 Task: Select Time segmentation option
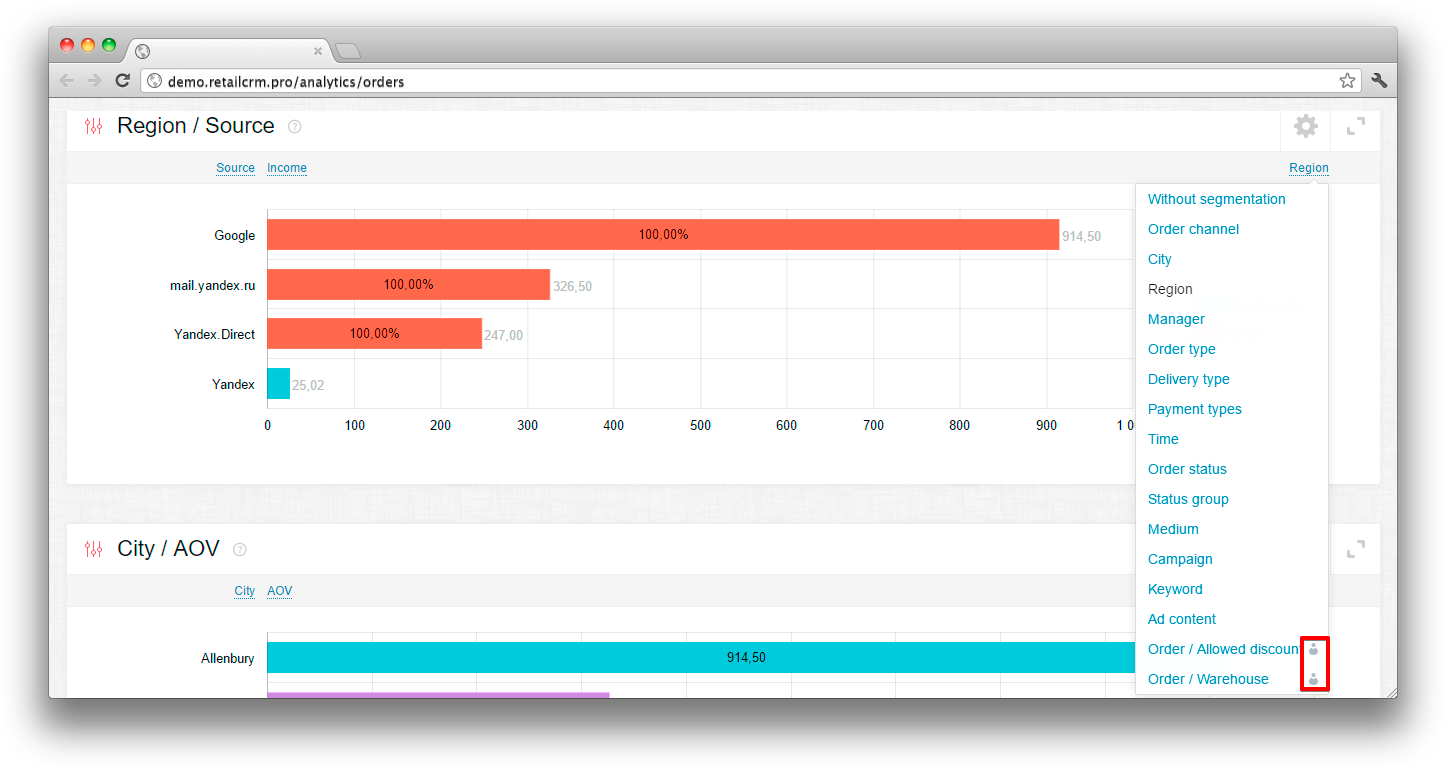1163,439
